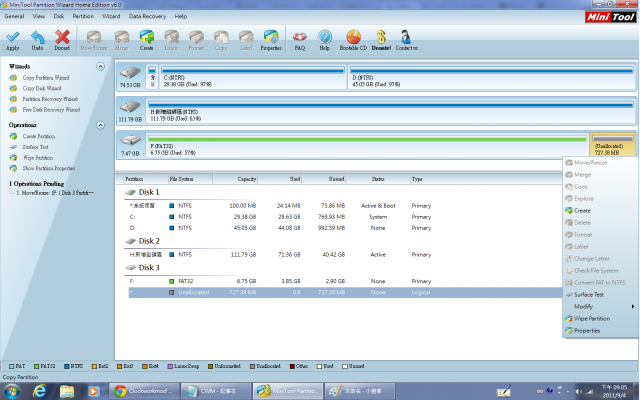Click the Delete toolbar icon
This screenshot has width=640, height=400.
(171, 37)
